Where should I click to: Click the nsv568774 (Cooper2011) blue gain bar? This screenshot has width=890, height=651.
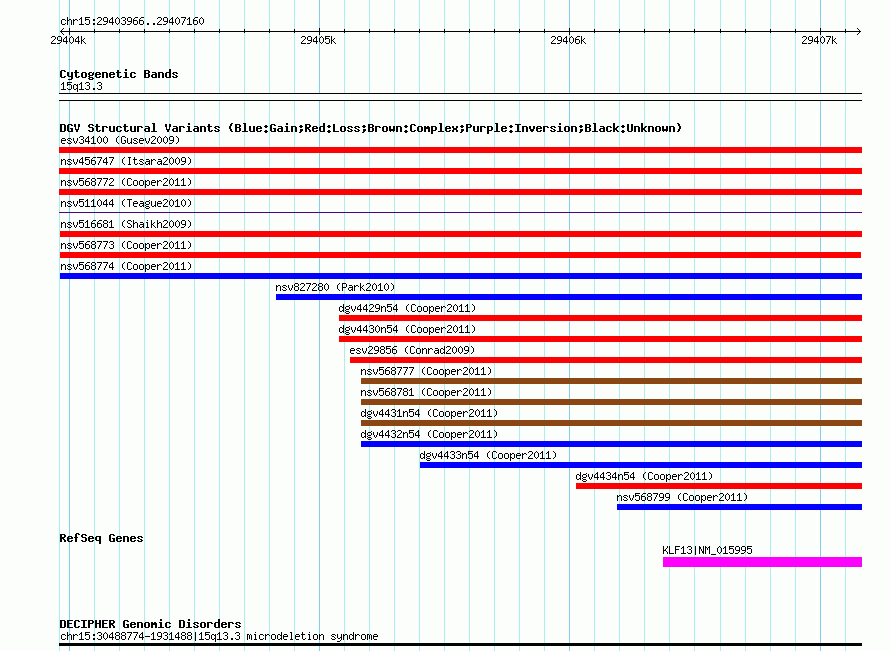pyautogui.click(x=461, y=276)
